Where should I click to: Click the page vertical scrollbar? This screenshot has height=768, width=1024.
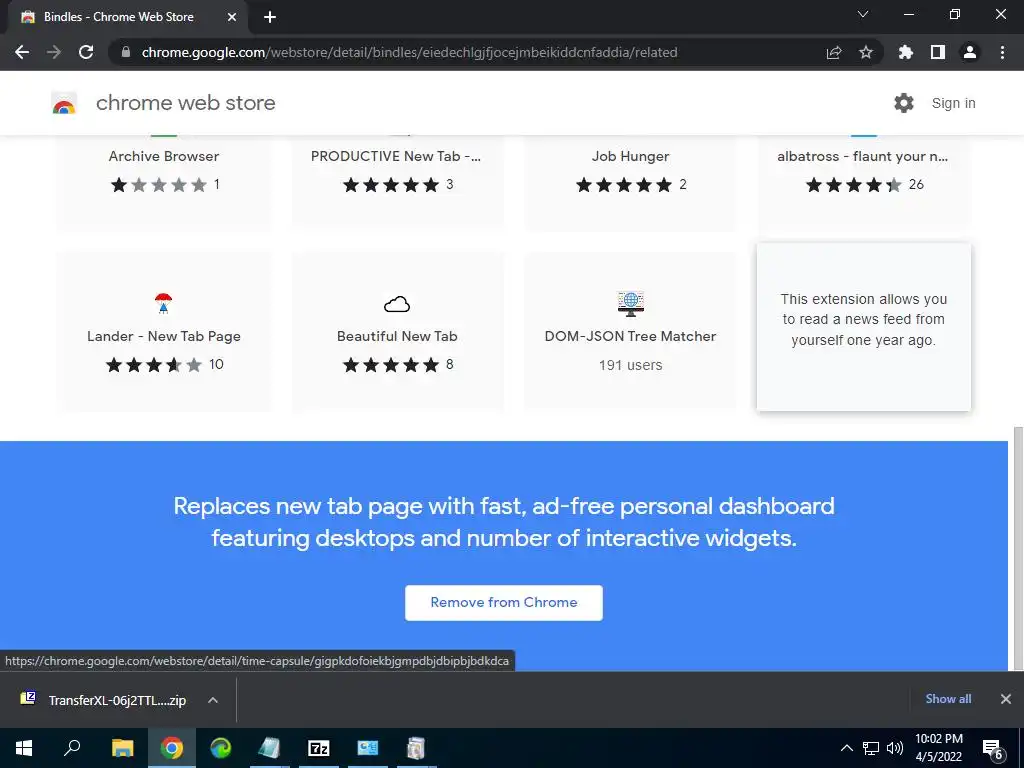(1017, 549)
